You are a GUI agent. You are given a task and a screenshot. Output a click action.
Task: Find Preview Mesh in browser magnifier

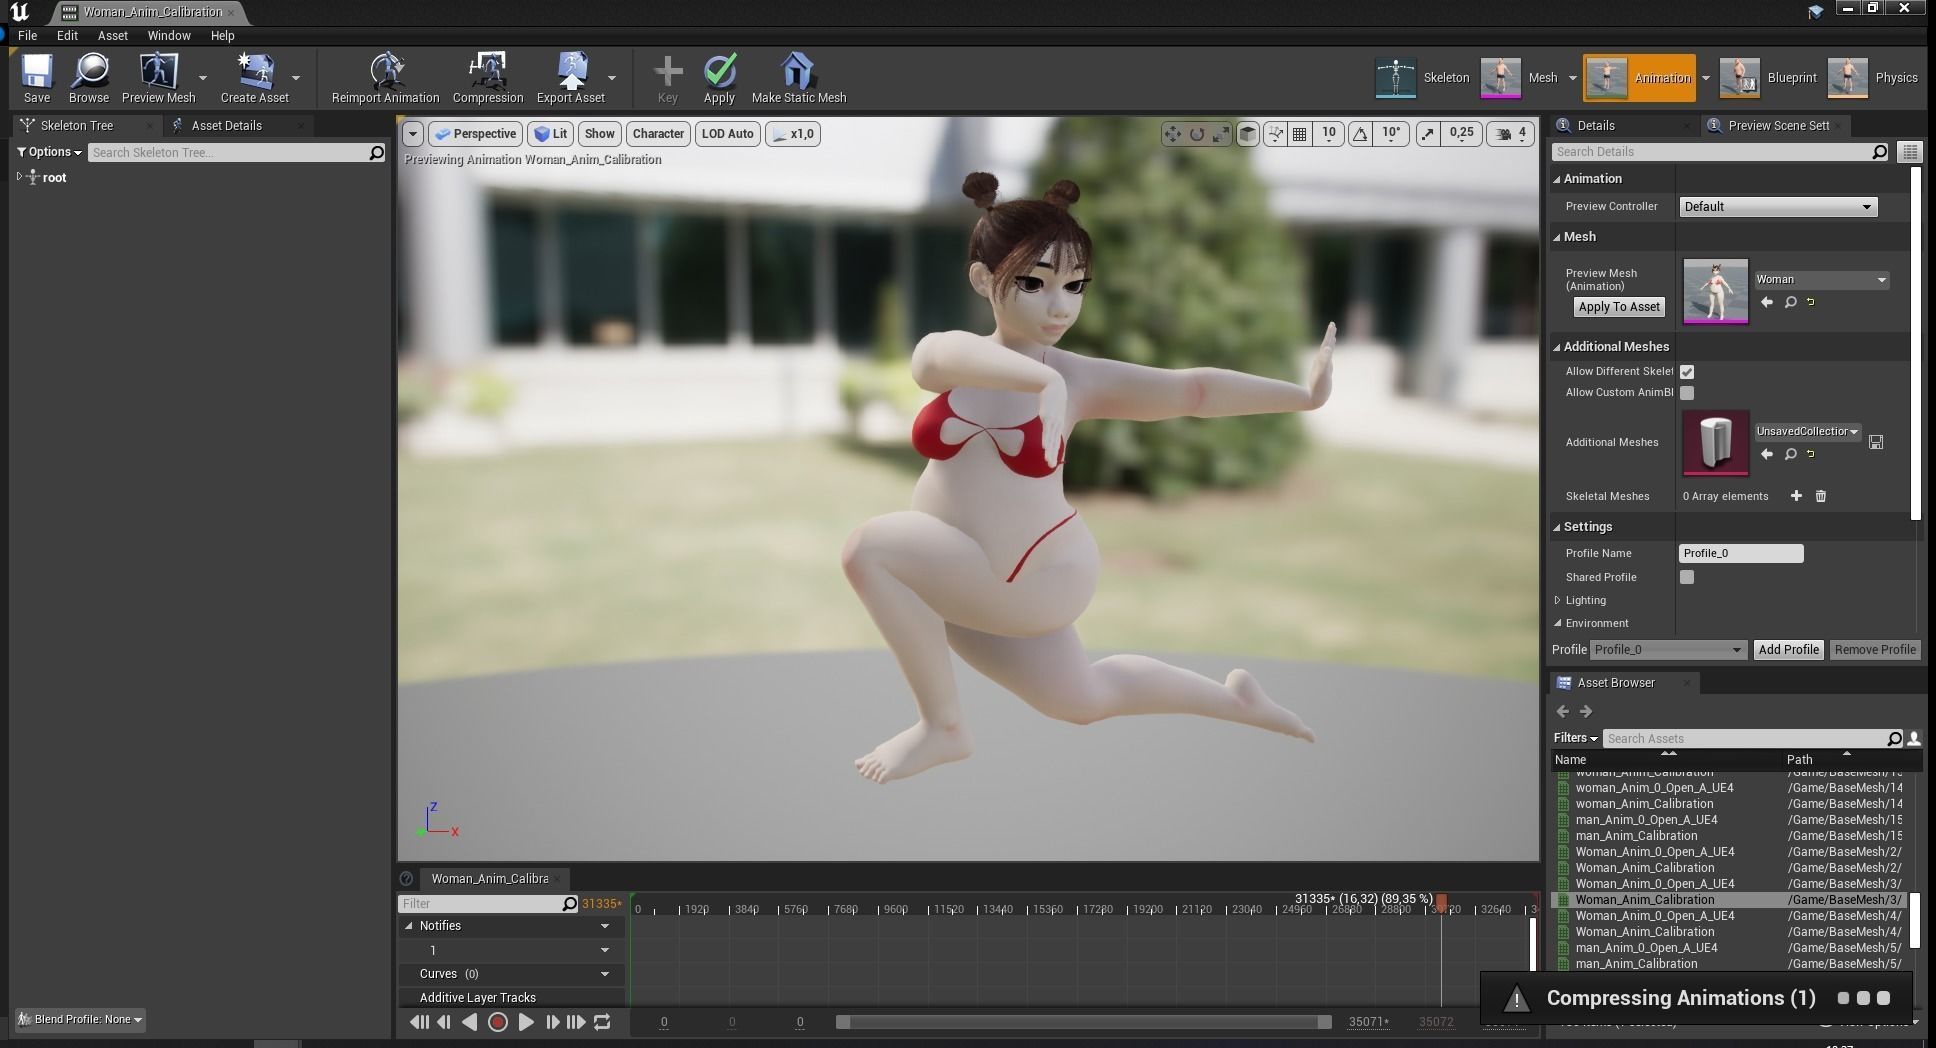click(1790, 302)
